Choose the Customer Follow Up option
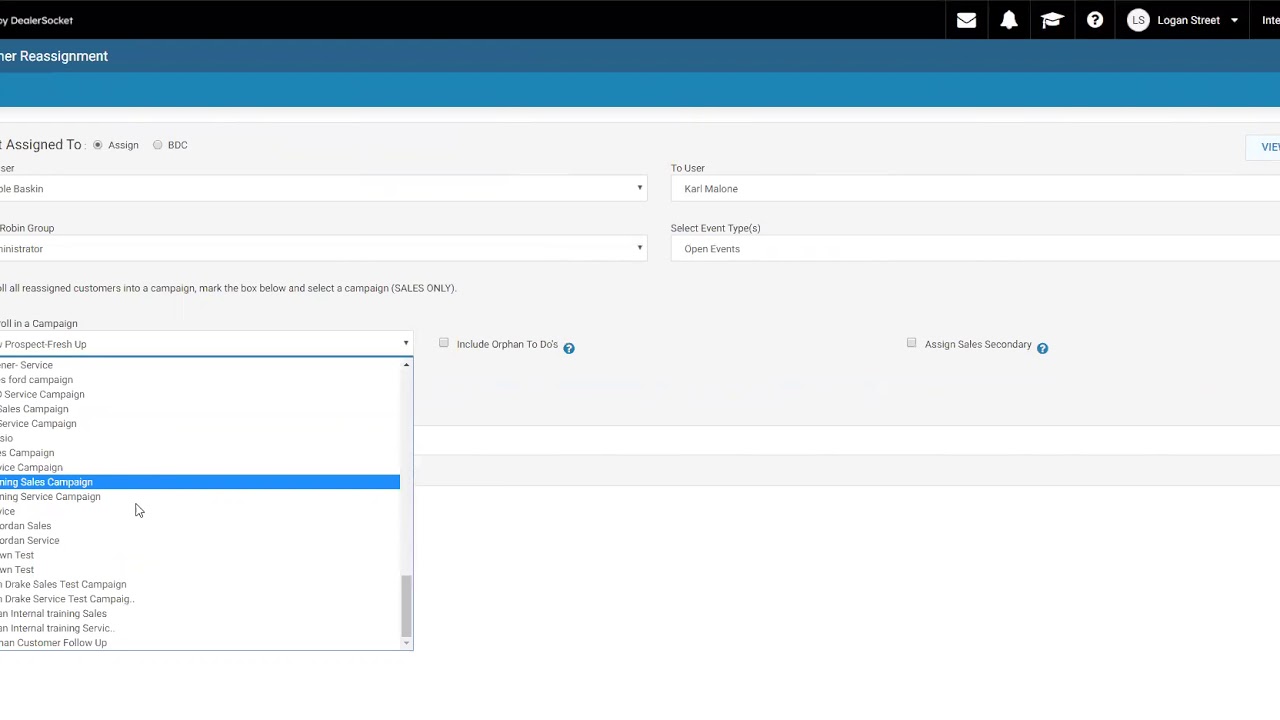Viewport: 1280px width, 720px height. coord(200,643)
